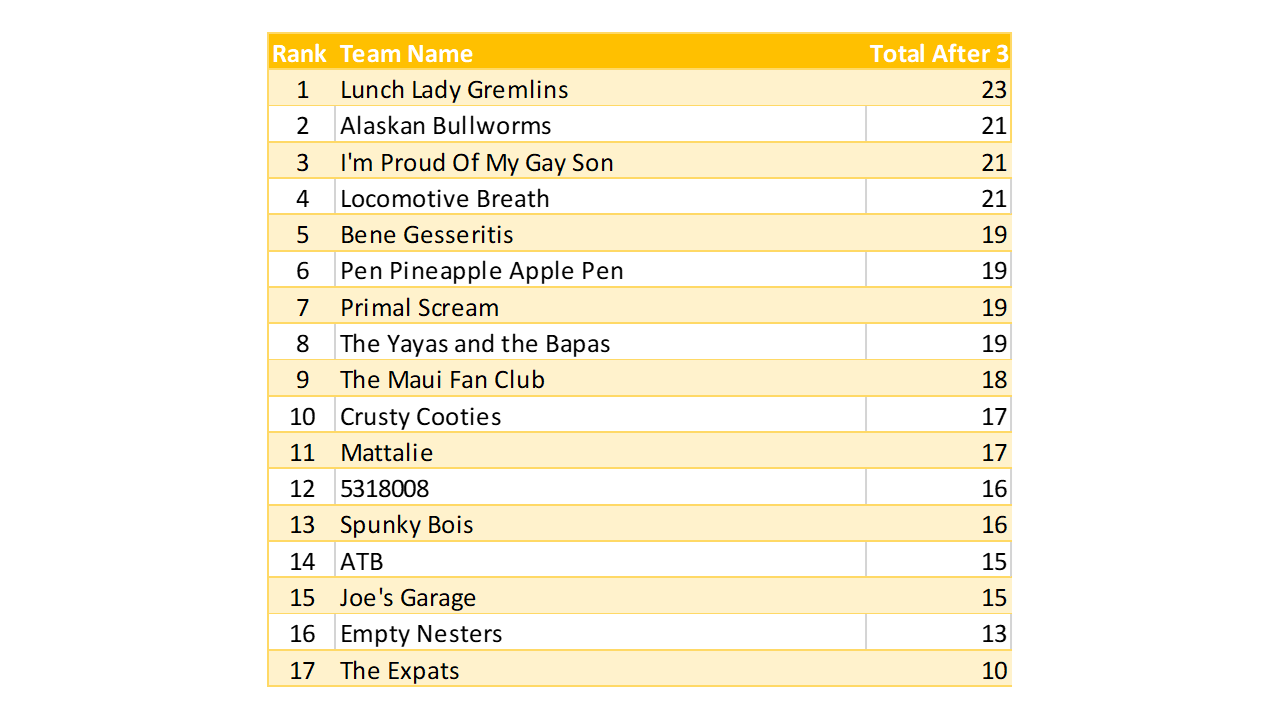Select the Primal Scream team cell
Viewport: 1280px width, 720px height.
(419, 308)
